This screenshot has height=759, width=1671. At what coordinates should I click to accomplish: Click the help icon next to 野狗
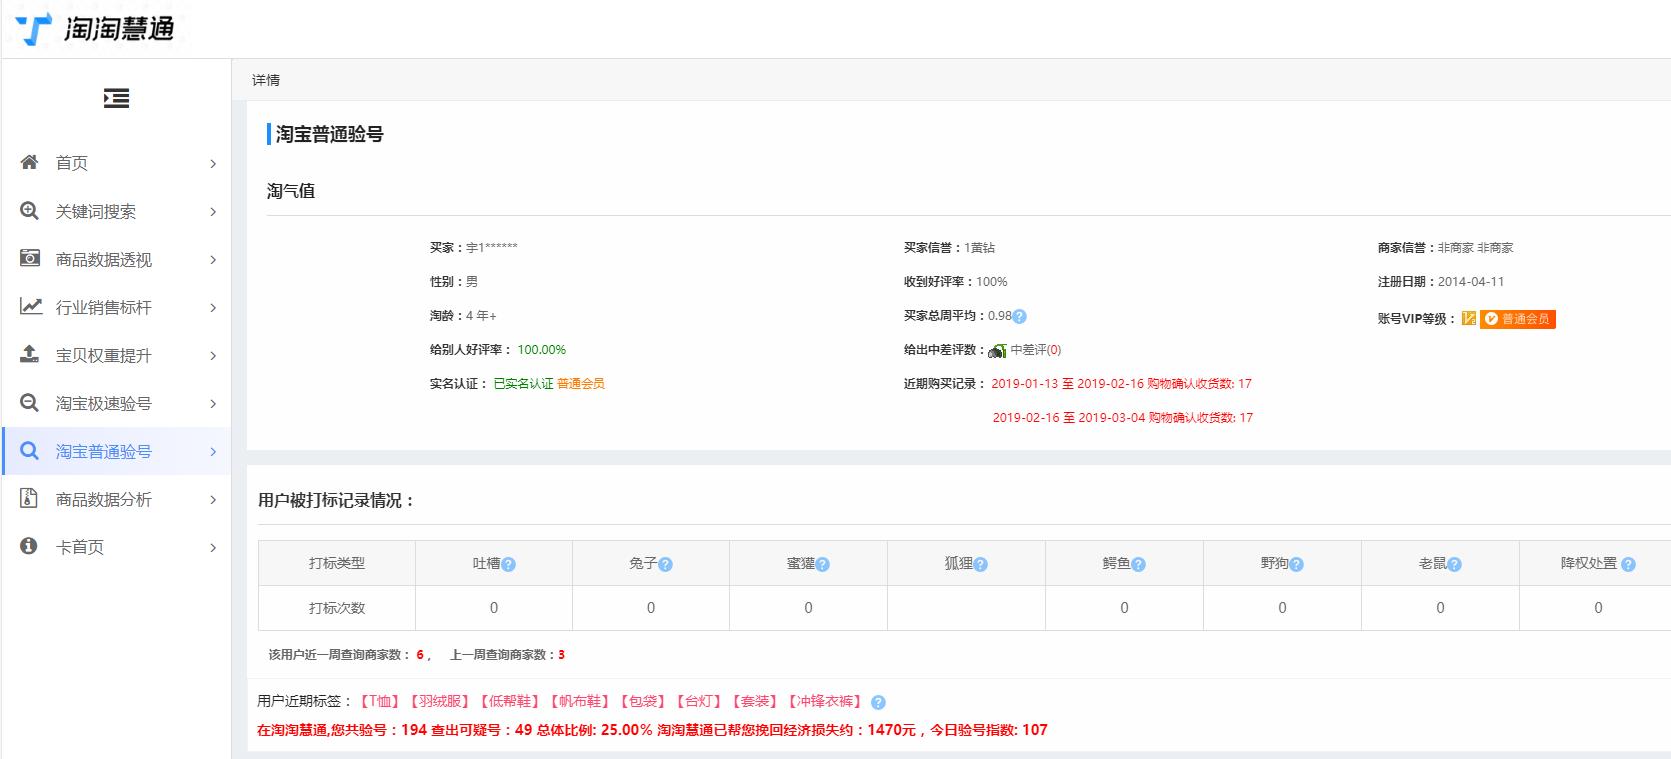1296,564
